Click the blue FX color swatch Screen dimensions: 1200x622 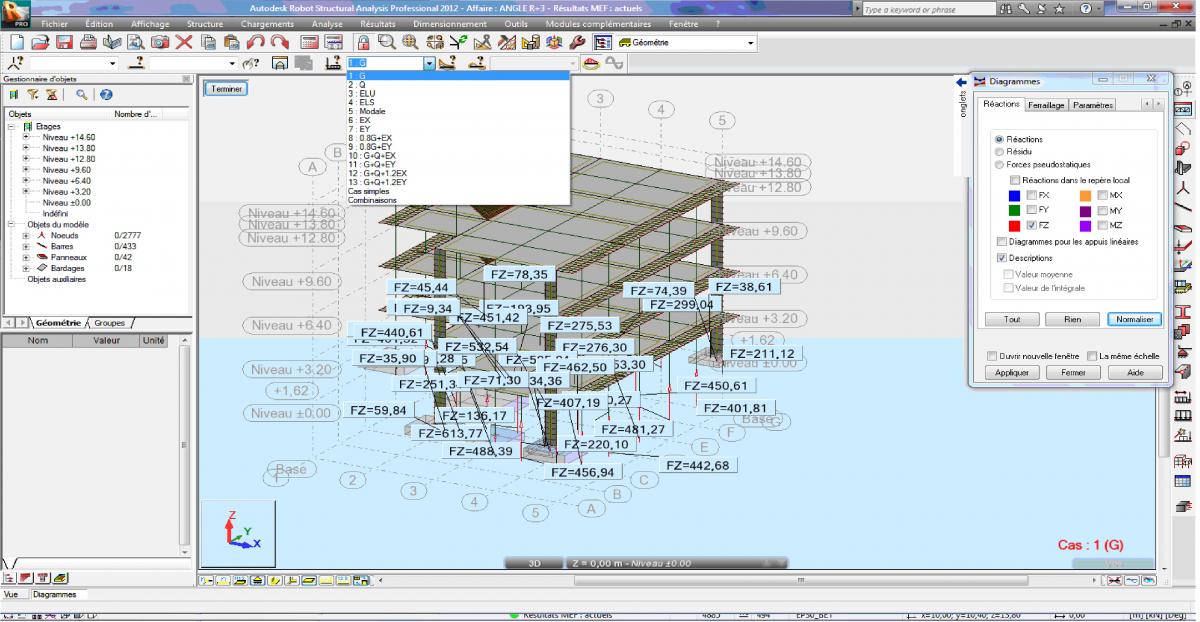point(1014,195)
